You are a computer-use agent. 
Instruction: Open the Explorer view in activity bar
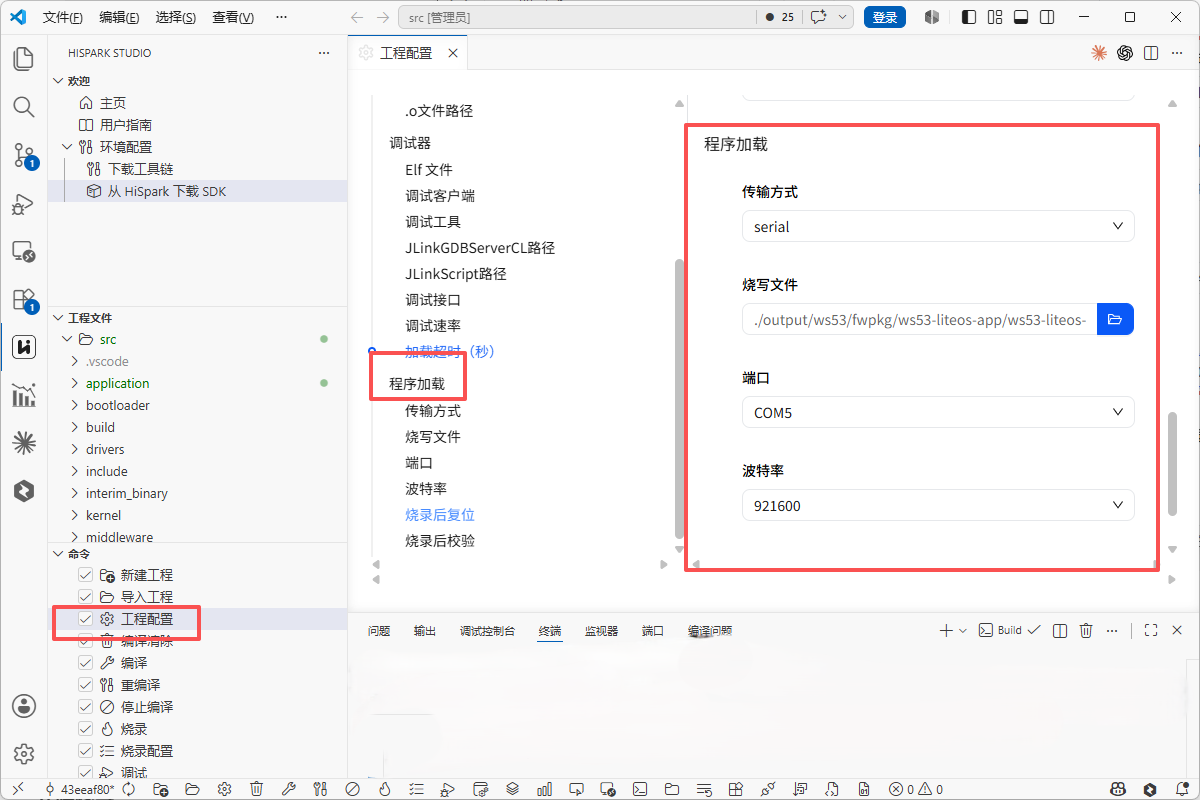23,59
